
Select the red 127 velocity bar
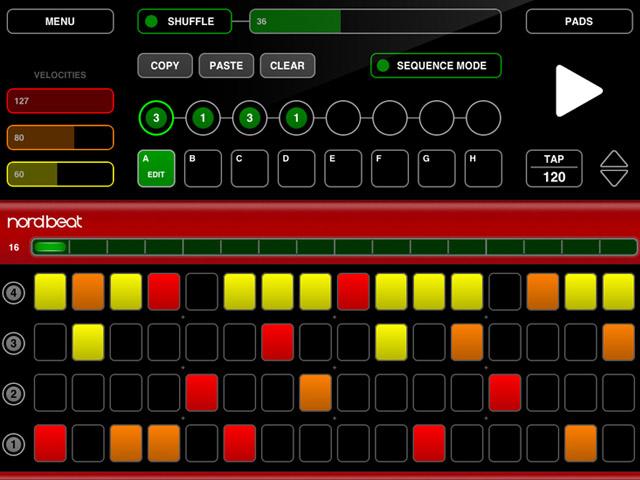click(60, 101)
